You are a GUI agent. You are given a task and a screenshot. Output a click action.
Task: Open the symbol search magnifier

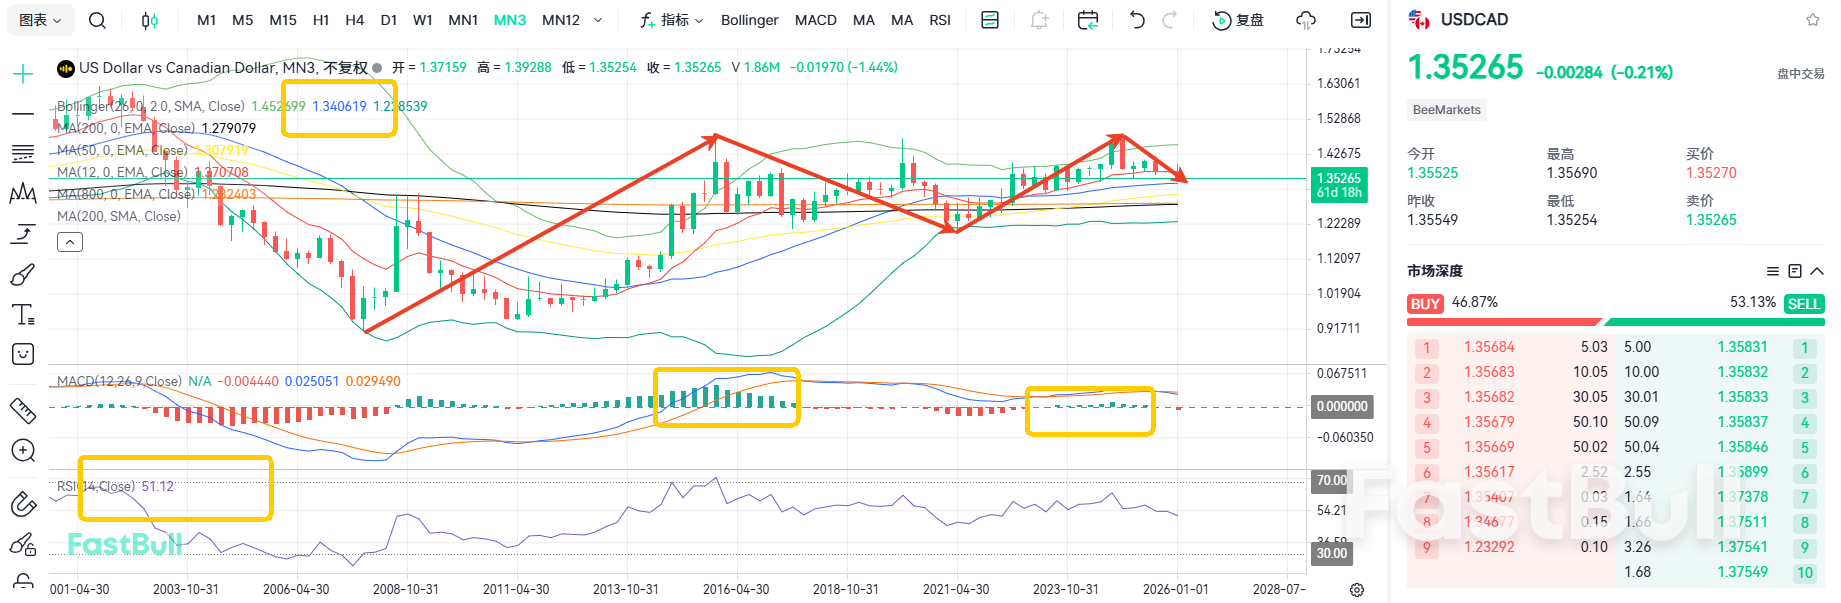tap(97, 20)
